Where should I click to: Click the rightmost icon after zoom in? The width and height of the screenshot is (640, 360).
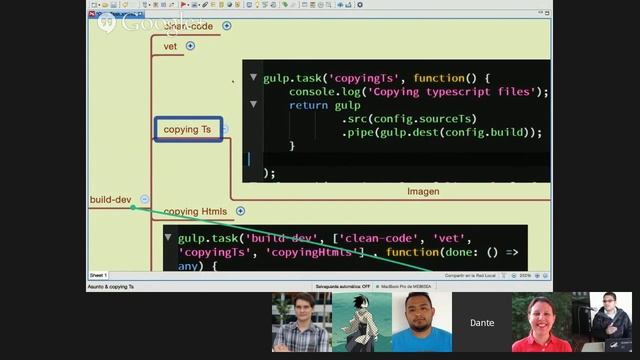[x=545, y=276]
